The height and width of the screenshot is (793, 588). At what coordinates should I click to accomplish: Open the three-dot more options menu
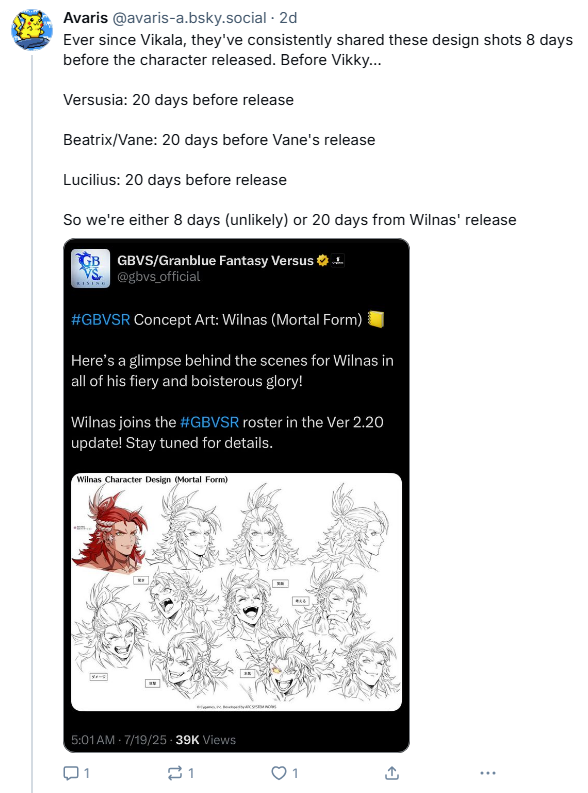488,773
